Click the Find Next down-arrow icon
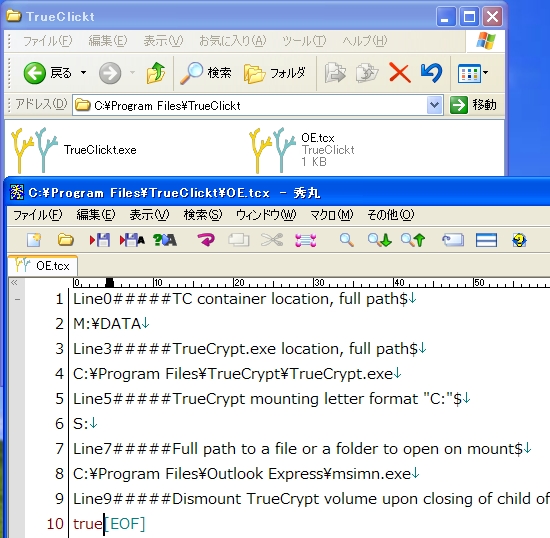The height and width of the screenshot is (538, 550). pos(380,240)
